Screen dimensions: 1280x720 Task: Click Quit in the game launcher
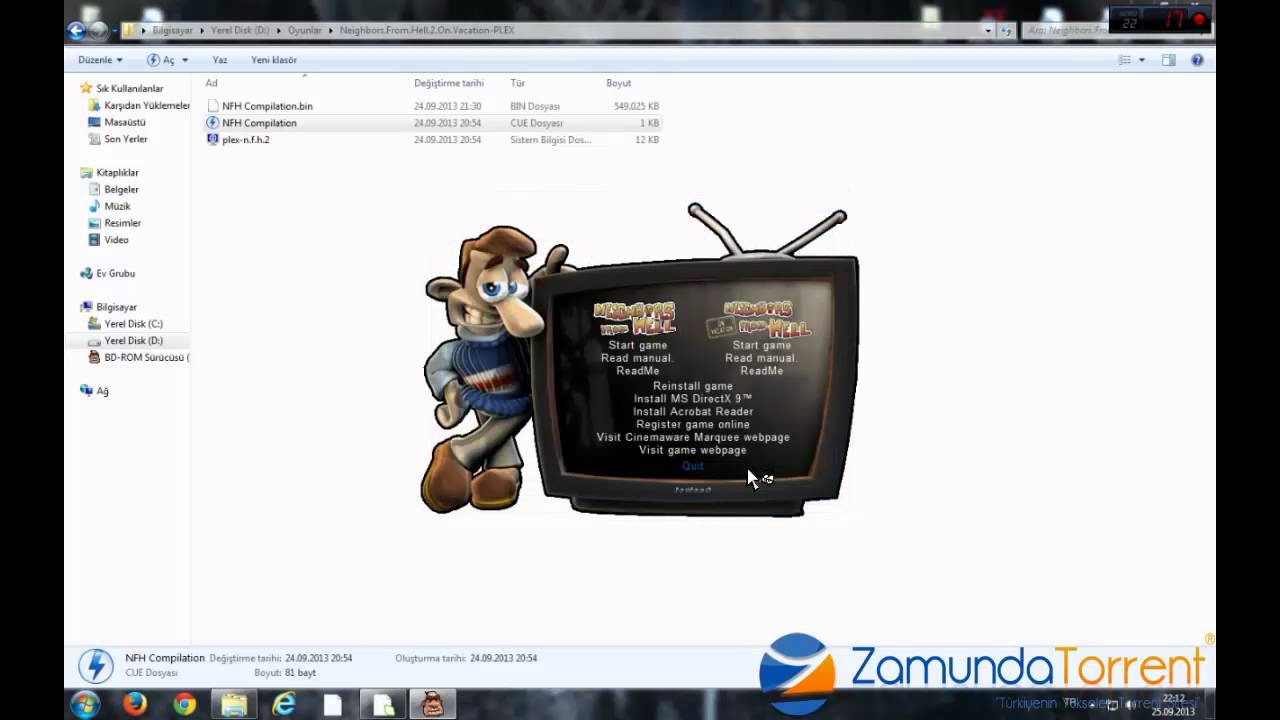(693, 466)
